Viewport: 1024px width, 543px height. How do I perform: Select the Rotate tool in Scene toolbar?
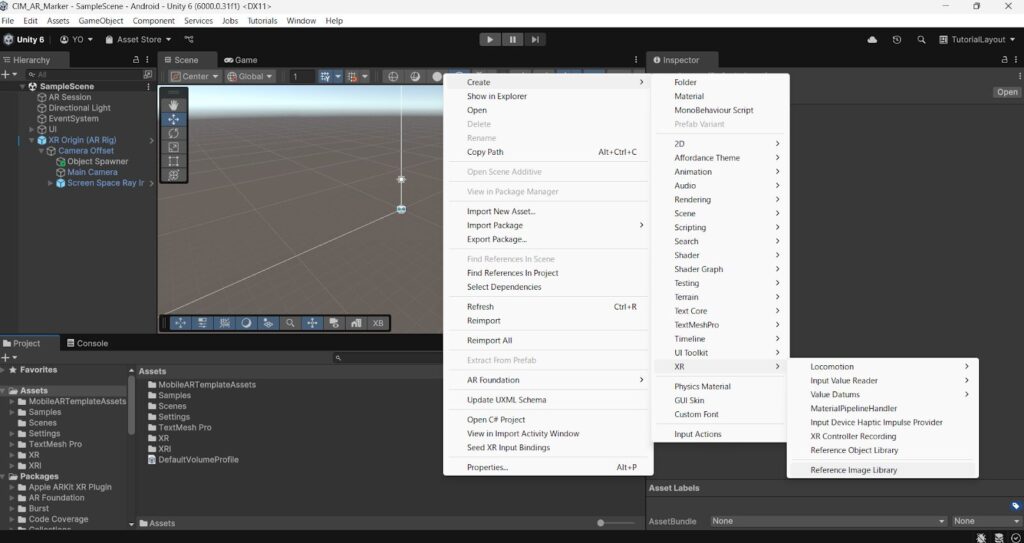point(173,133)
